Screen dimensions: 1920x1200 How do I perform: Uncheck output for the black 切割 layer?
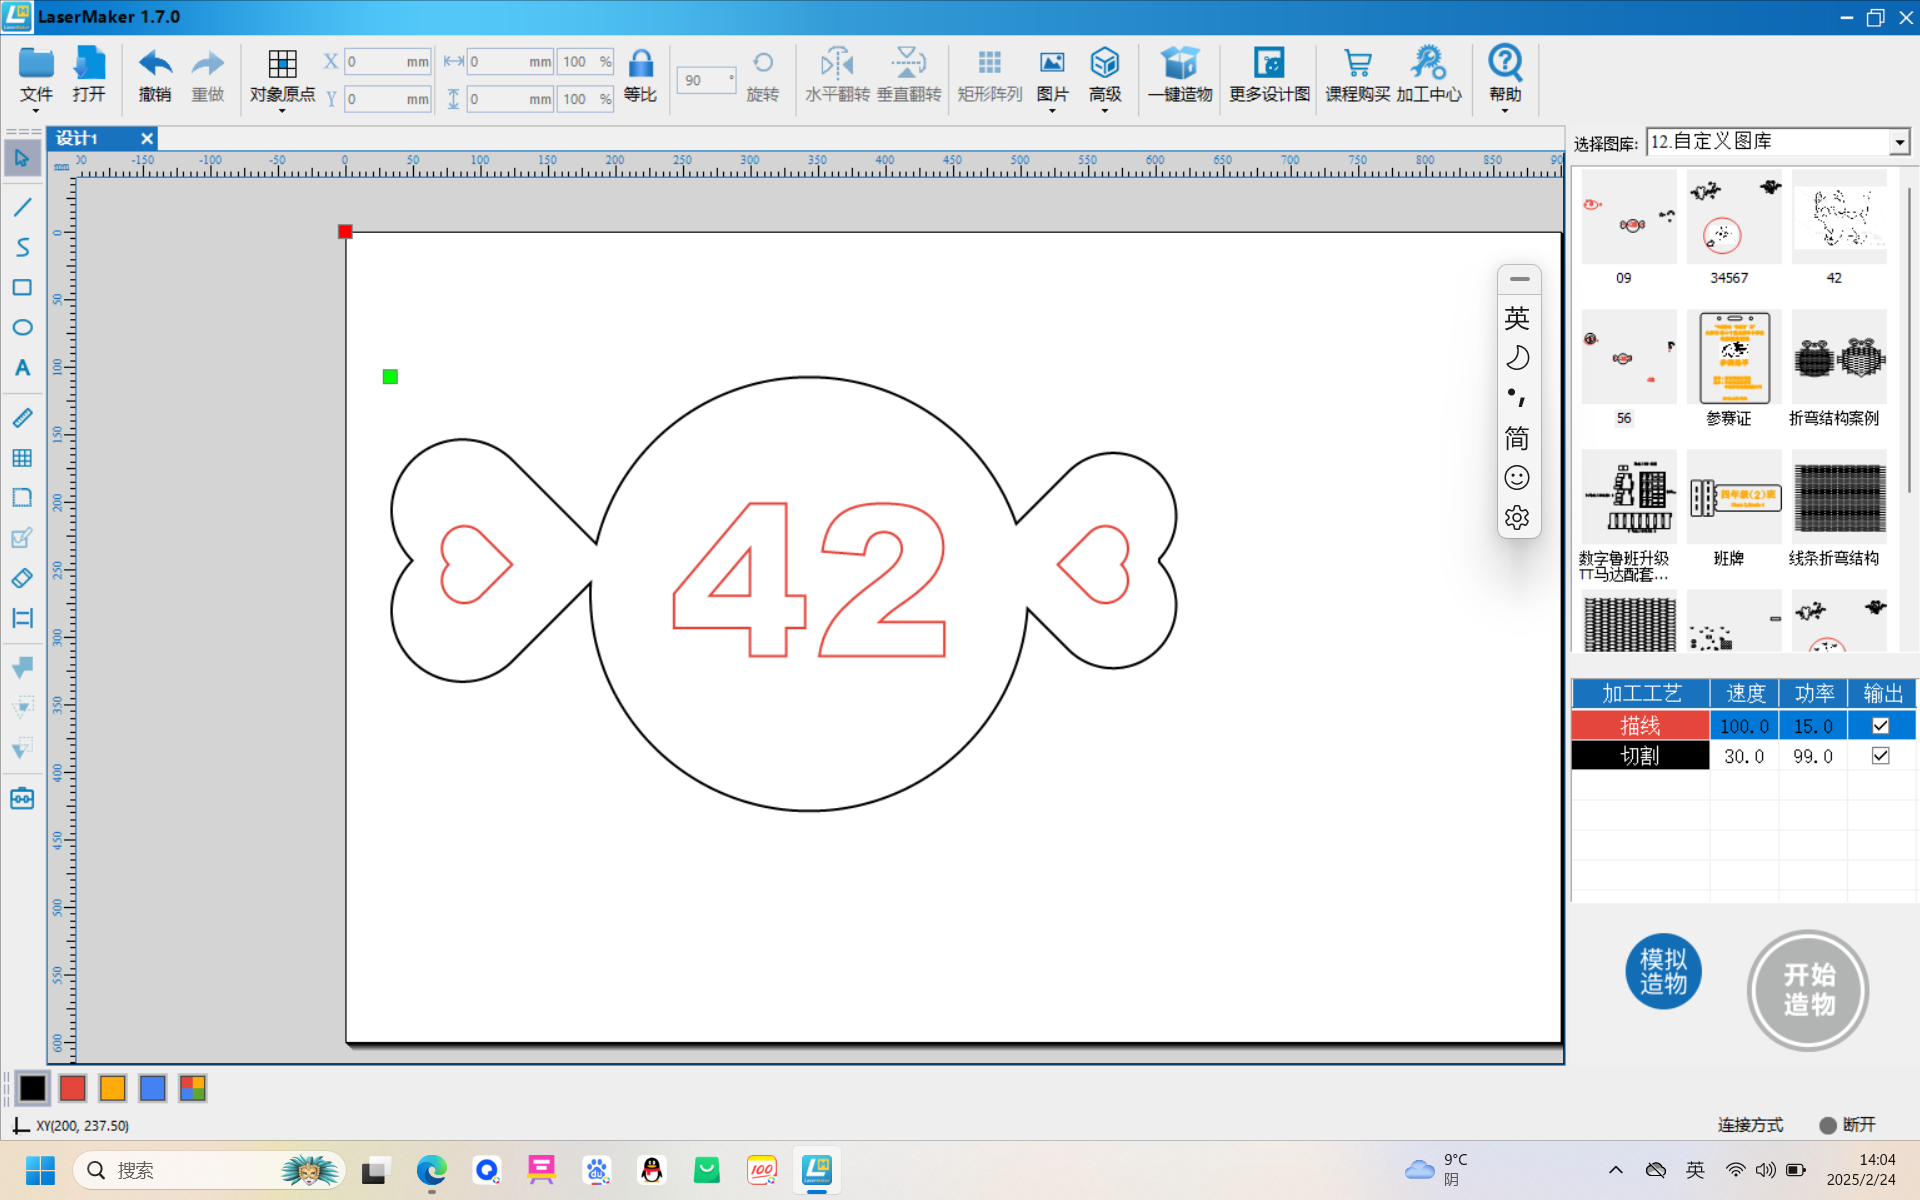pyautogui.click(x=1880, y=756)
